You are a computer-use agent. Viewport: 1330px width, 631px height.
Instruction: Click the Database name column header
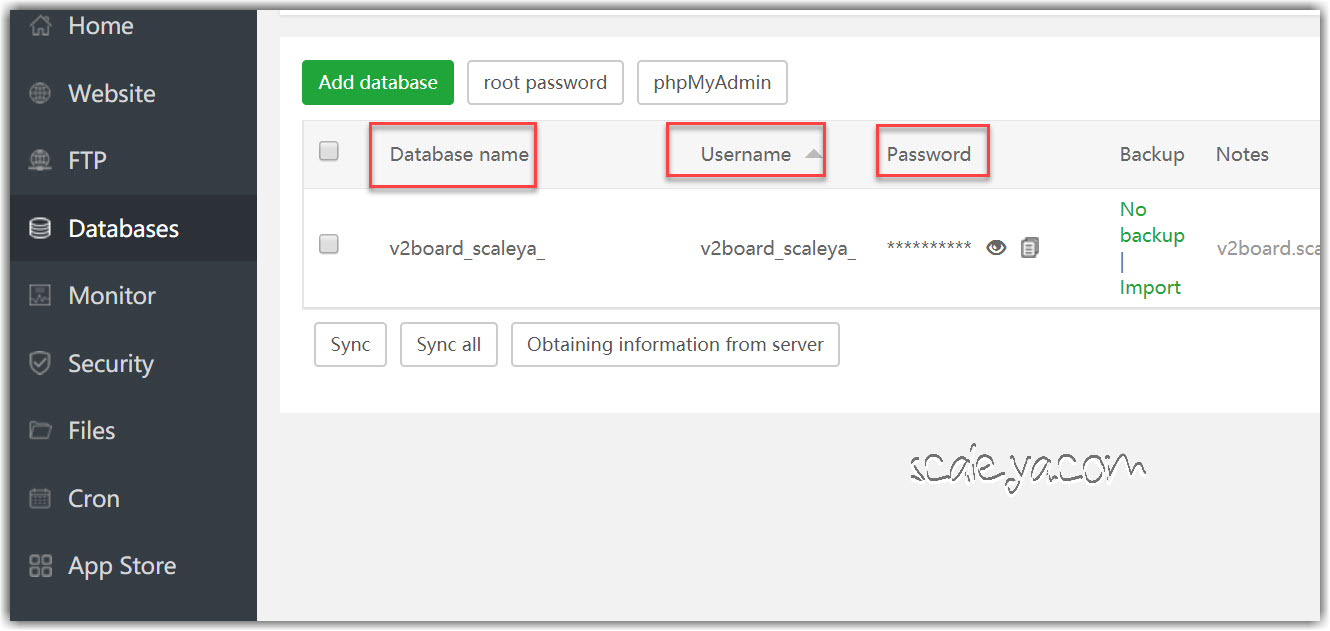click(x=459, y=154)
